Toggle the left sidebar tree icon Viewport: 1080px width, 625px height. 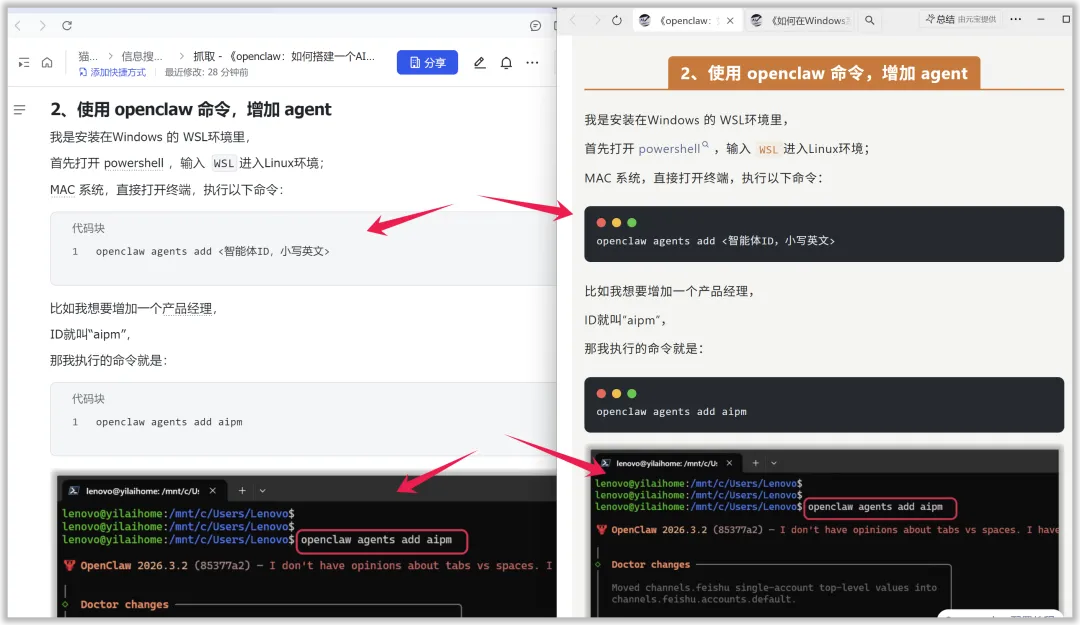click(23, 63)
